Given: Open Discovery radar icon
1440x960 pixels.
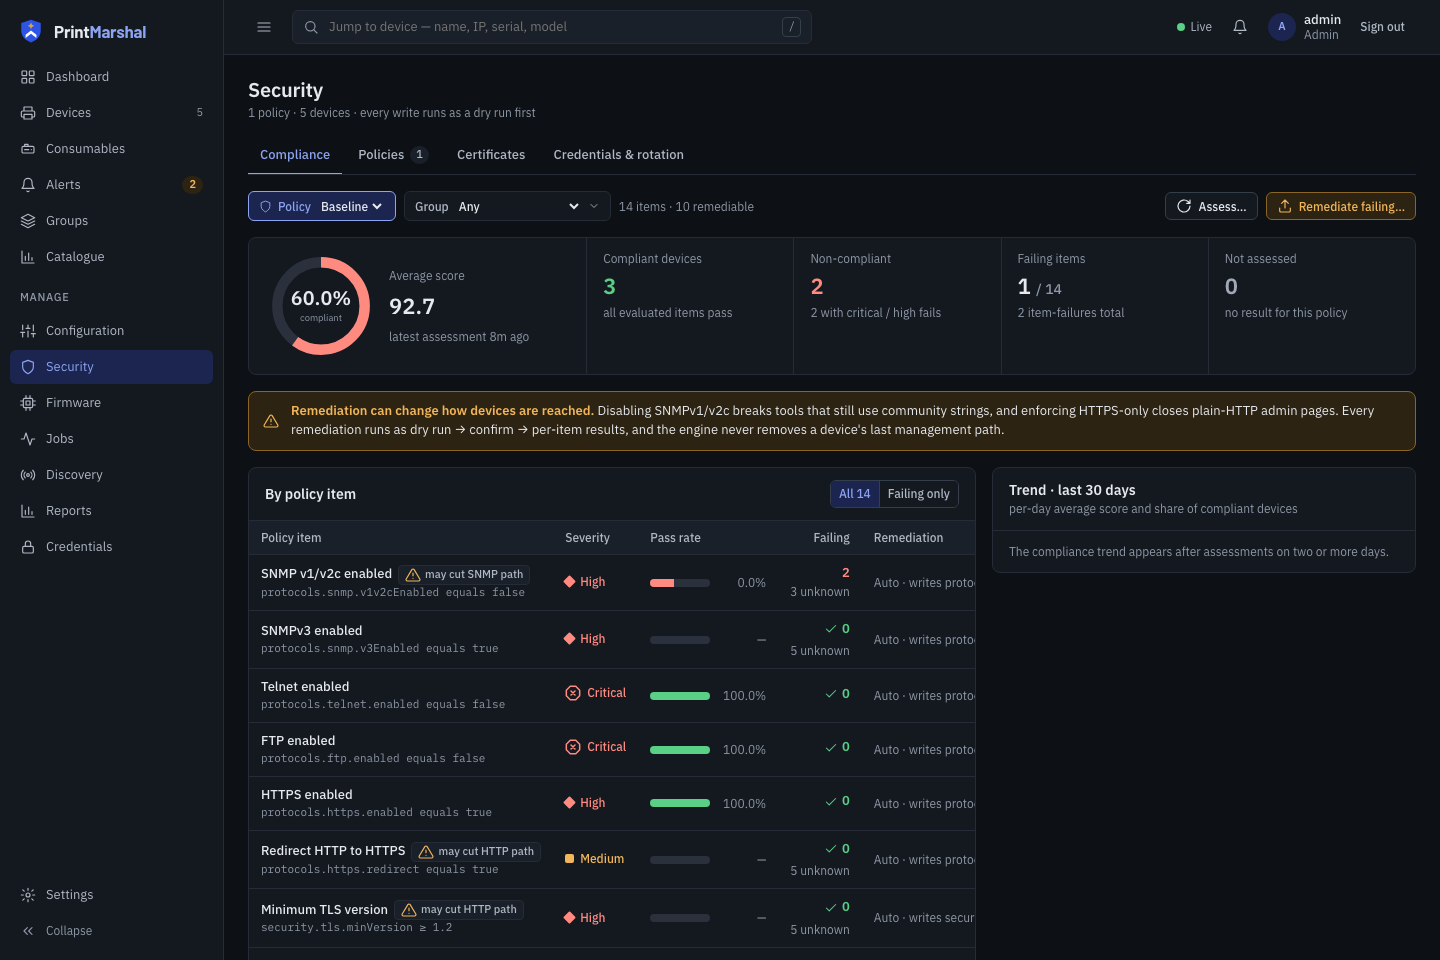Looking at the screenshot, I should click(x=28, y=475).
